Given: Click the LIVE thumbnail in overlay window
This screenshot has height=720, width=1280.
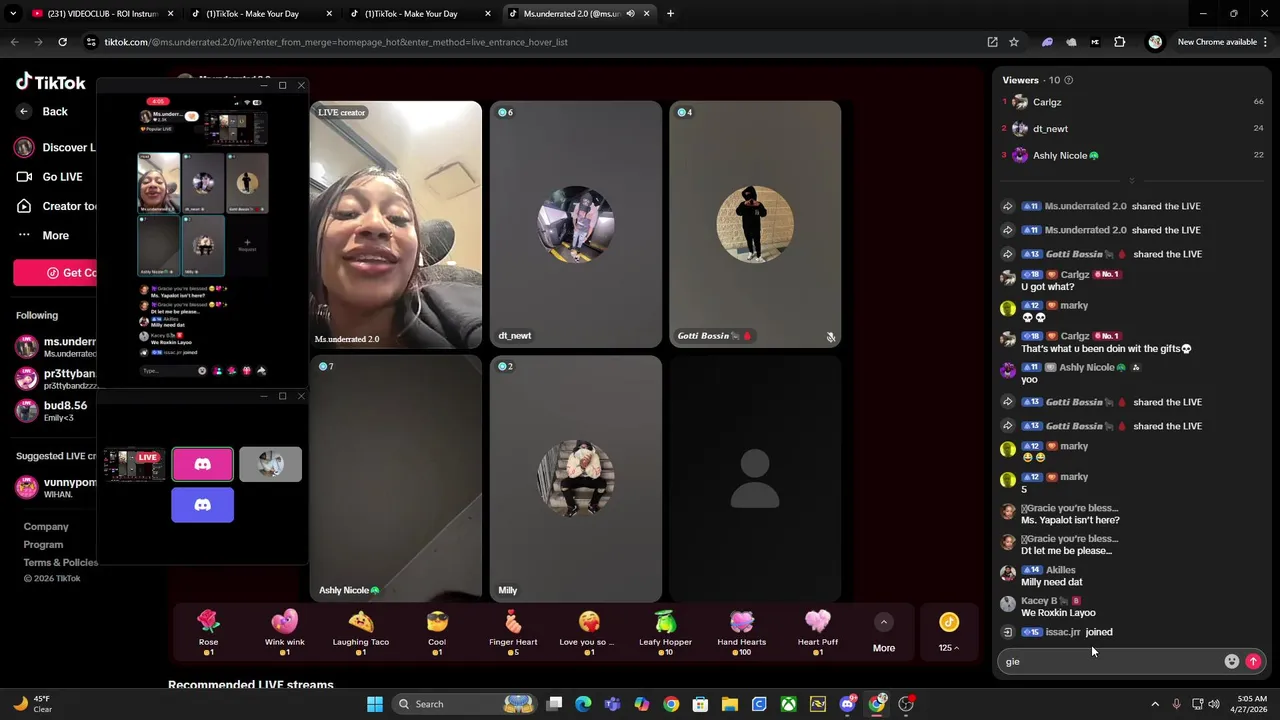Looking at the screenshot, I should click(x=134, y=465).
